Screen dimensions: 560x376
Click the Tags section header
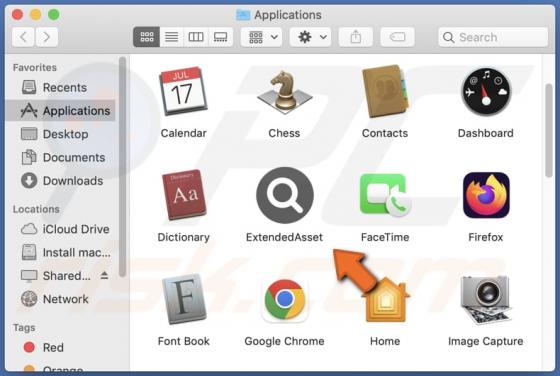pyautogui.click(x=24, y=328)
